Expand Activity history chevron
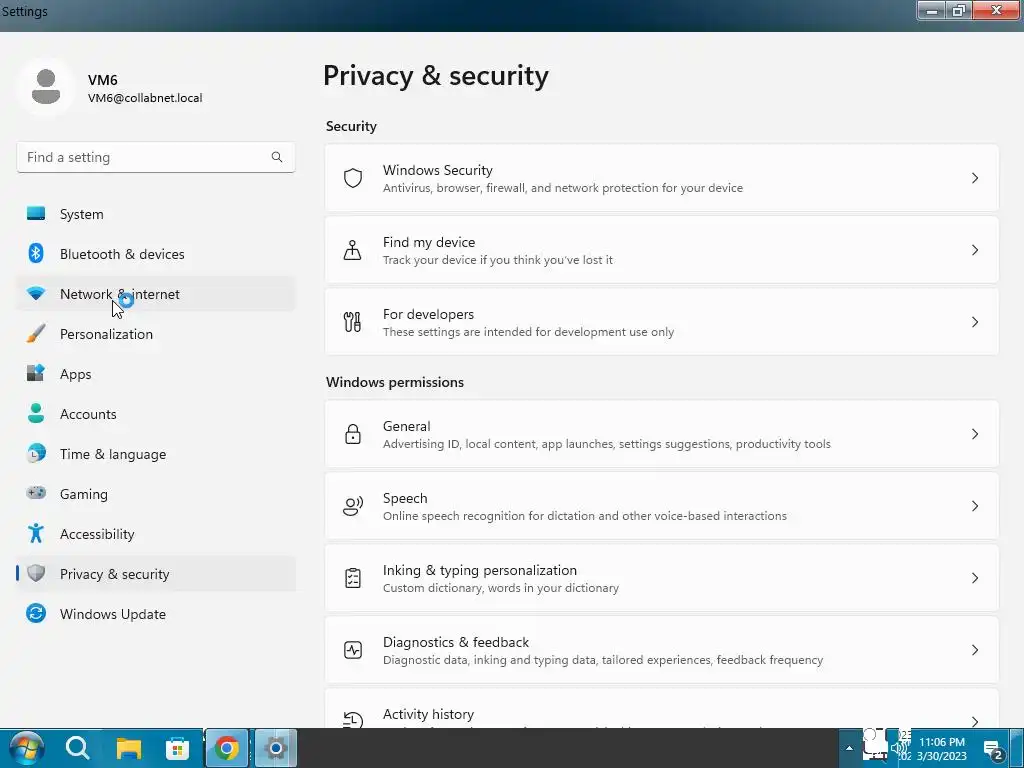The image size is (1024, 768). click(974, 721)
